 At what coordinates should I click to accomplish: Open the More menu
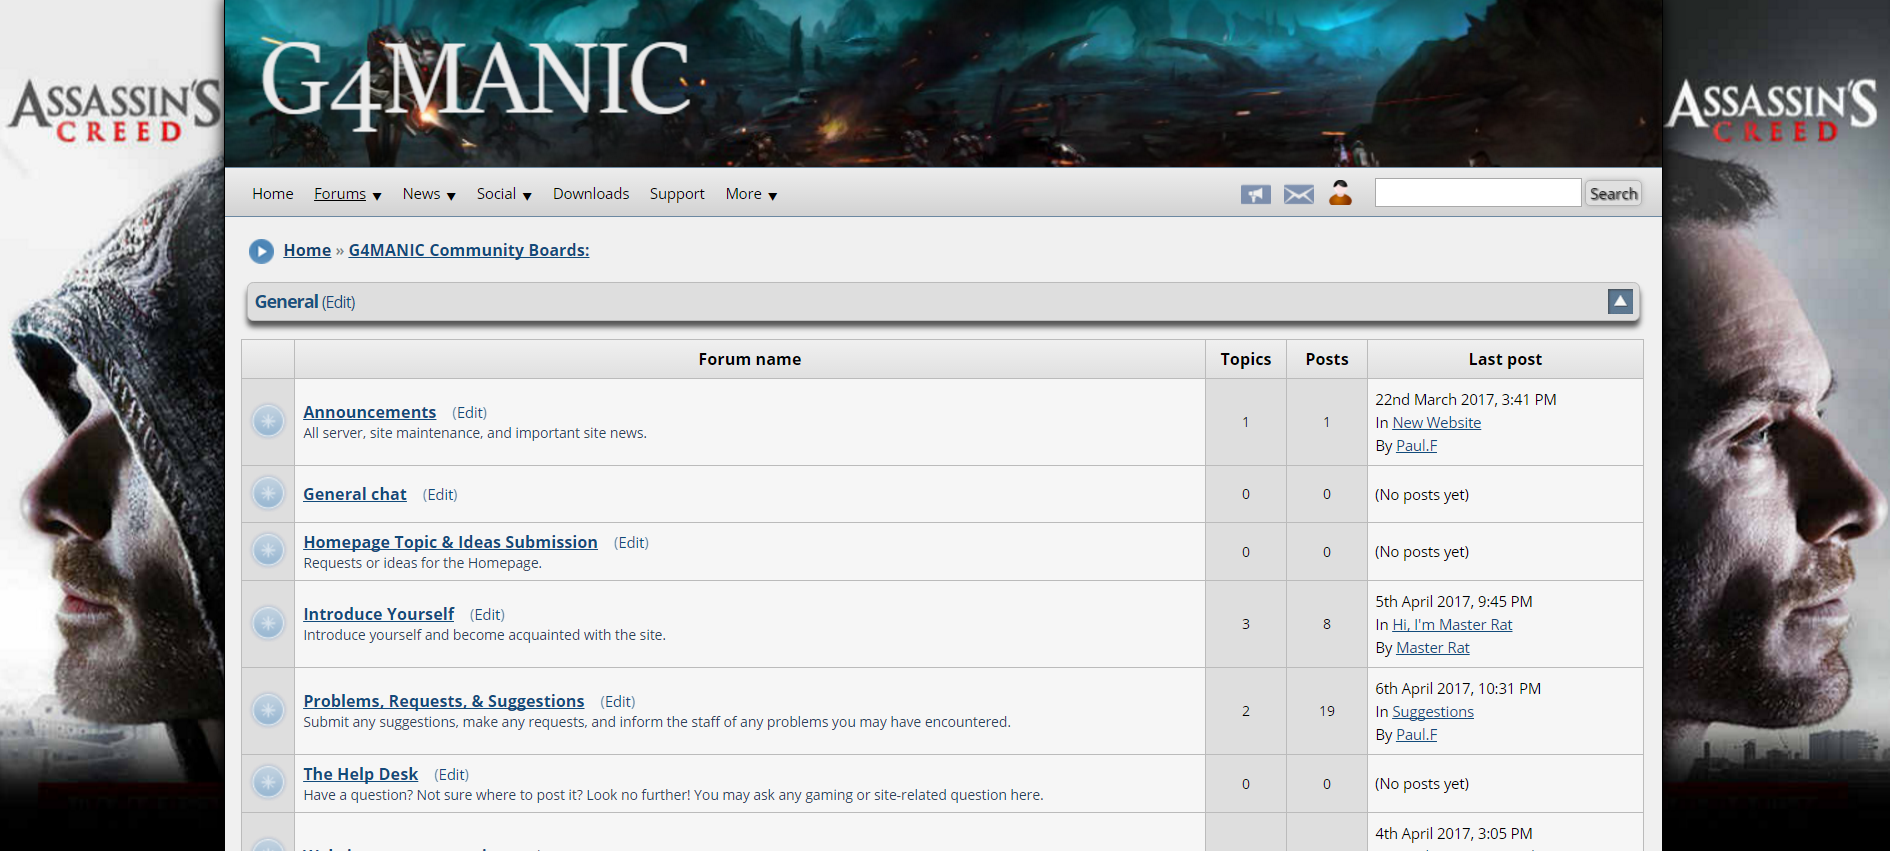[x=744, y=194]
